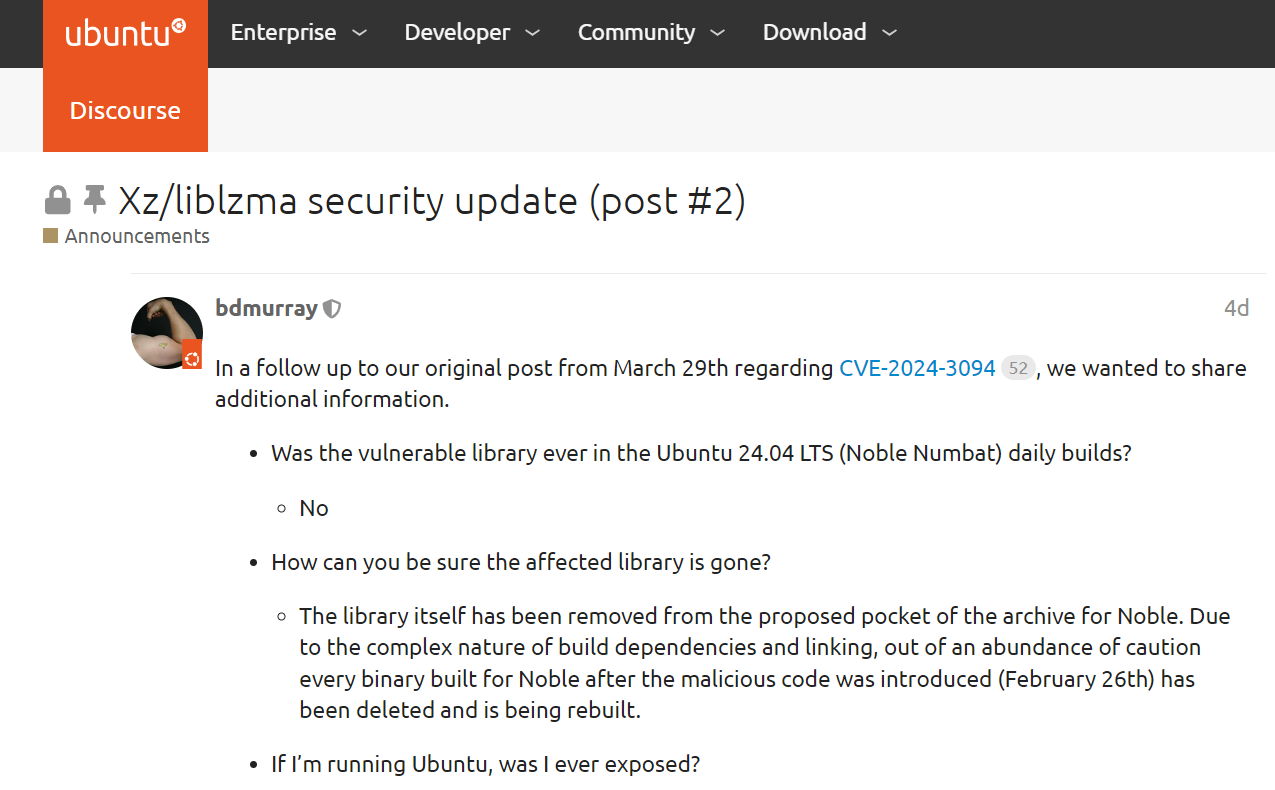The width and height of the screenshot is (1275, 790).
Task: Switch to the Discourse tab
Action: (125, 110)
